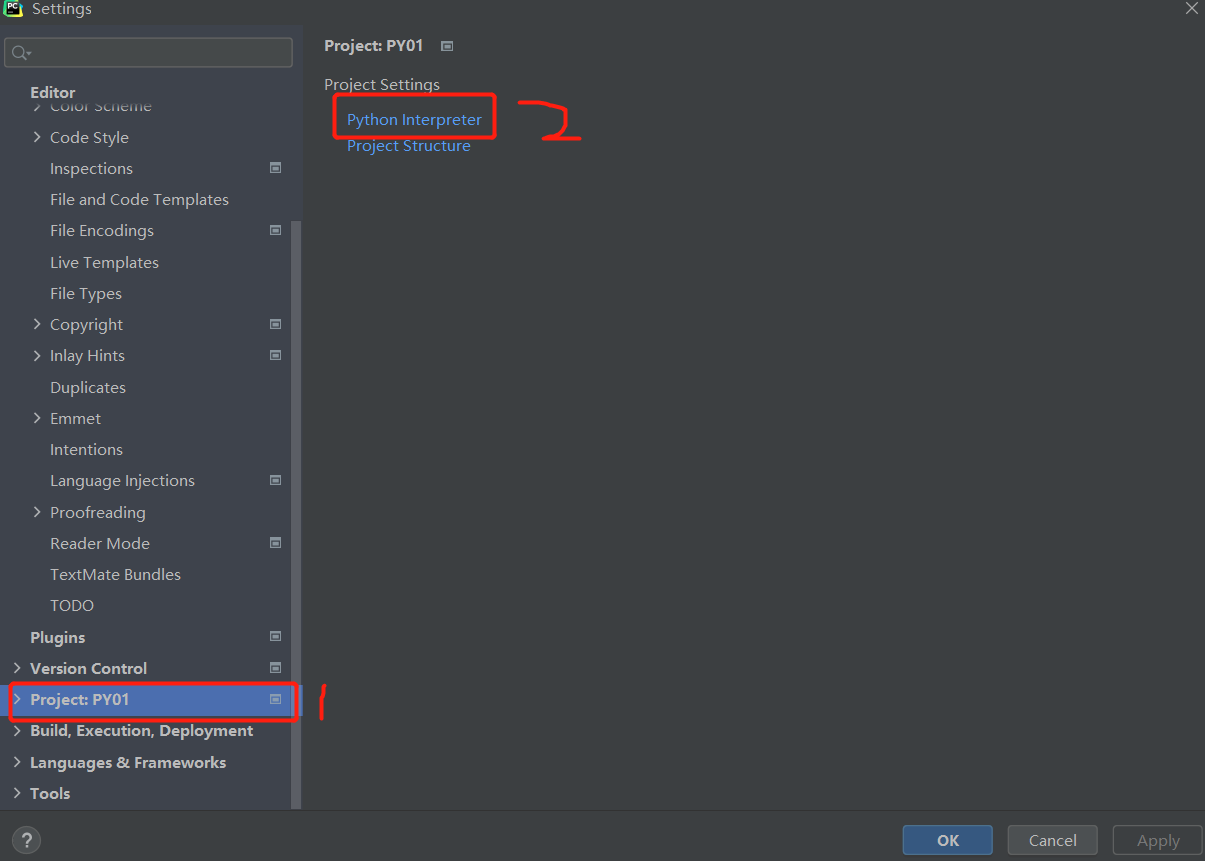Click the Apply button
The width and height of the screenshot is (1205, 861).
1158,840
